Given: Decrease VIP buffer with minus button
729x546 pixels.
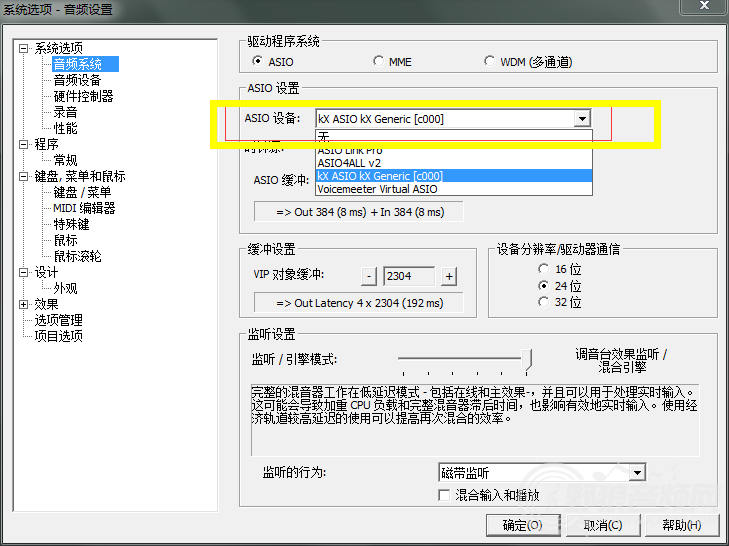Looking at the screenshot, I should coord(369,276).
